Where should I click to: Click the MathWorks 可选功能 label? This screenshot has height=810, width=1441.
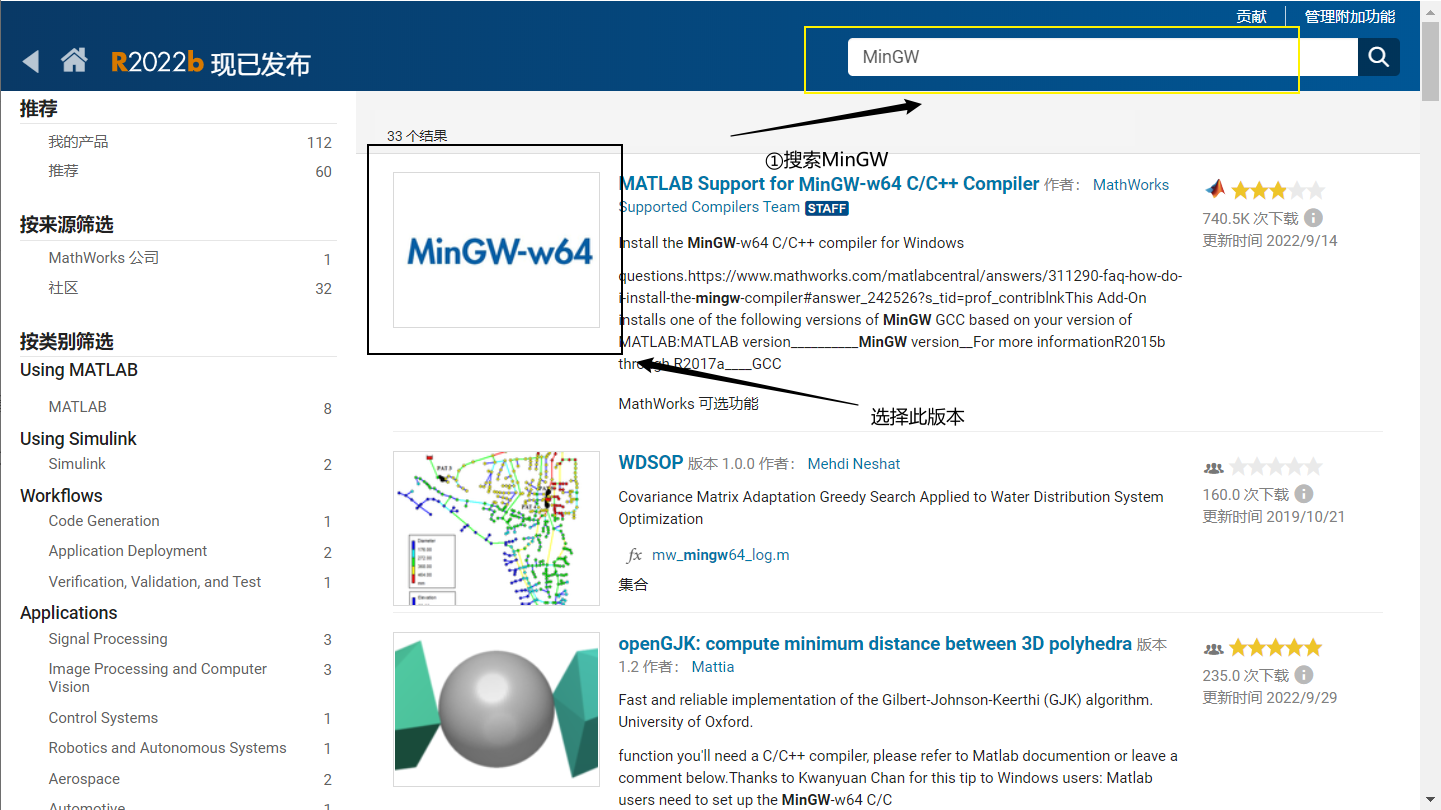click(689, 404)
